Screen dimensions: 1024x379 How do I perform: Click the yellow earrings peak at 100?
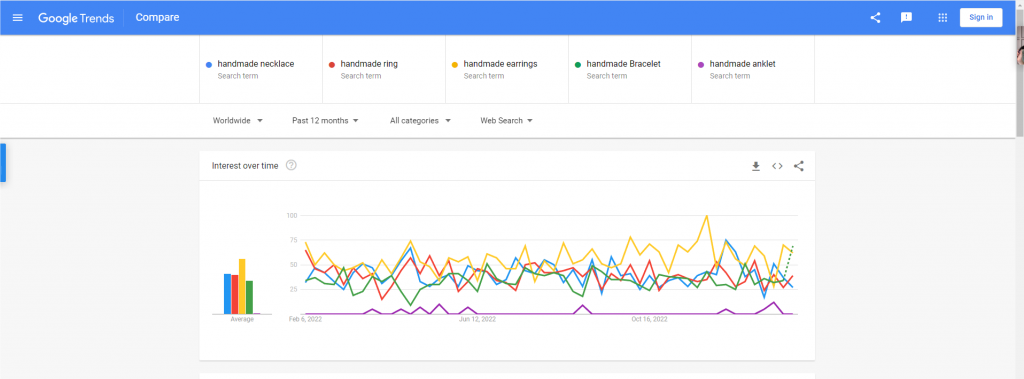(x=707, y=216)
